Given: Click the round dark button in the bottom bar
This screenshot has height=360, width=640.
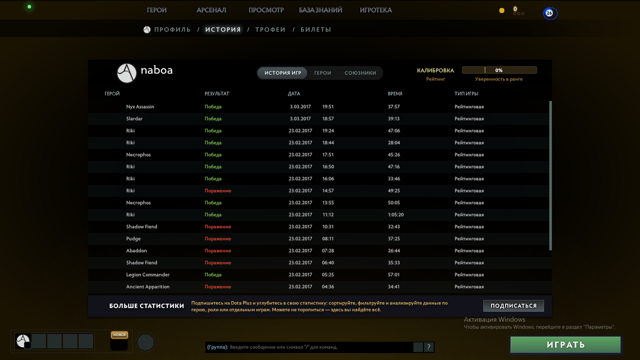Looking at the screenshot, I should click(x=145, y=342).
